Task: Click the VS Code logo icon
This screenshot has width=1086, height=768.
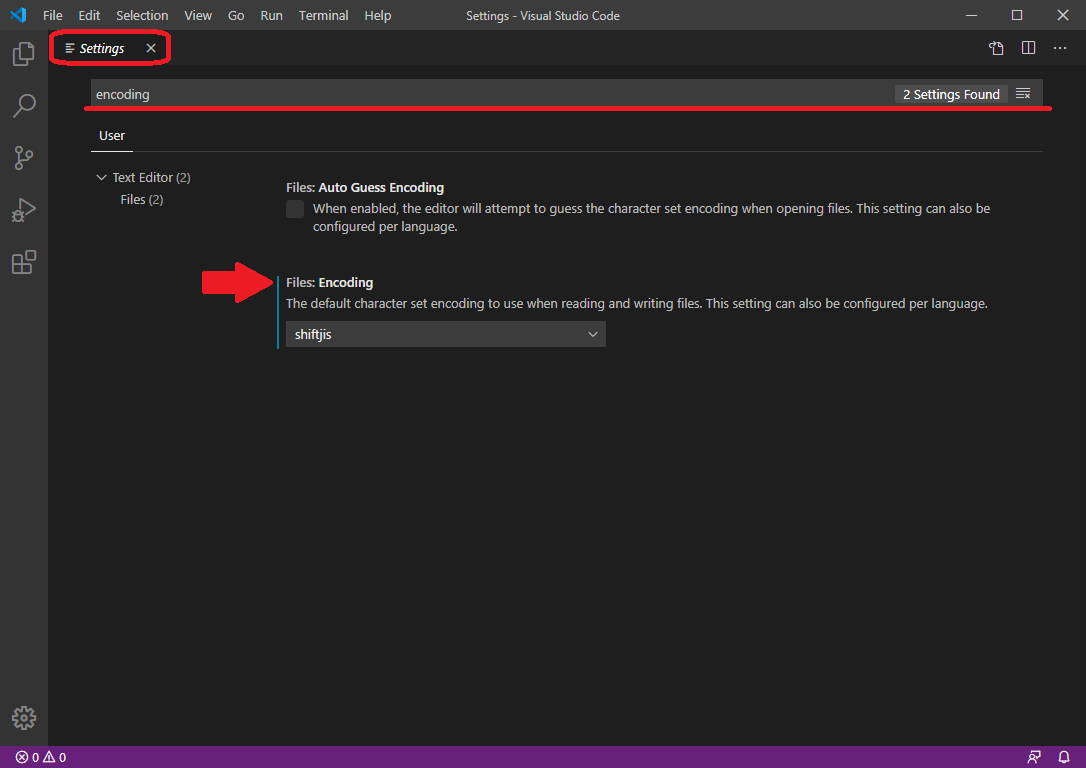Action: [x=19, y=15]
